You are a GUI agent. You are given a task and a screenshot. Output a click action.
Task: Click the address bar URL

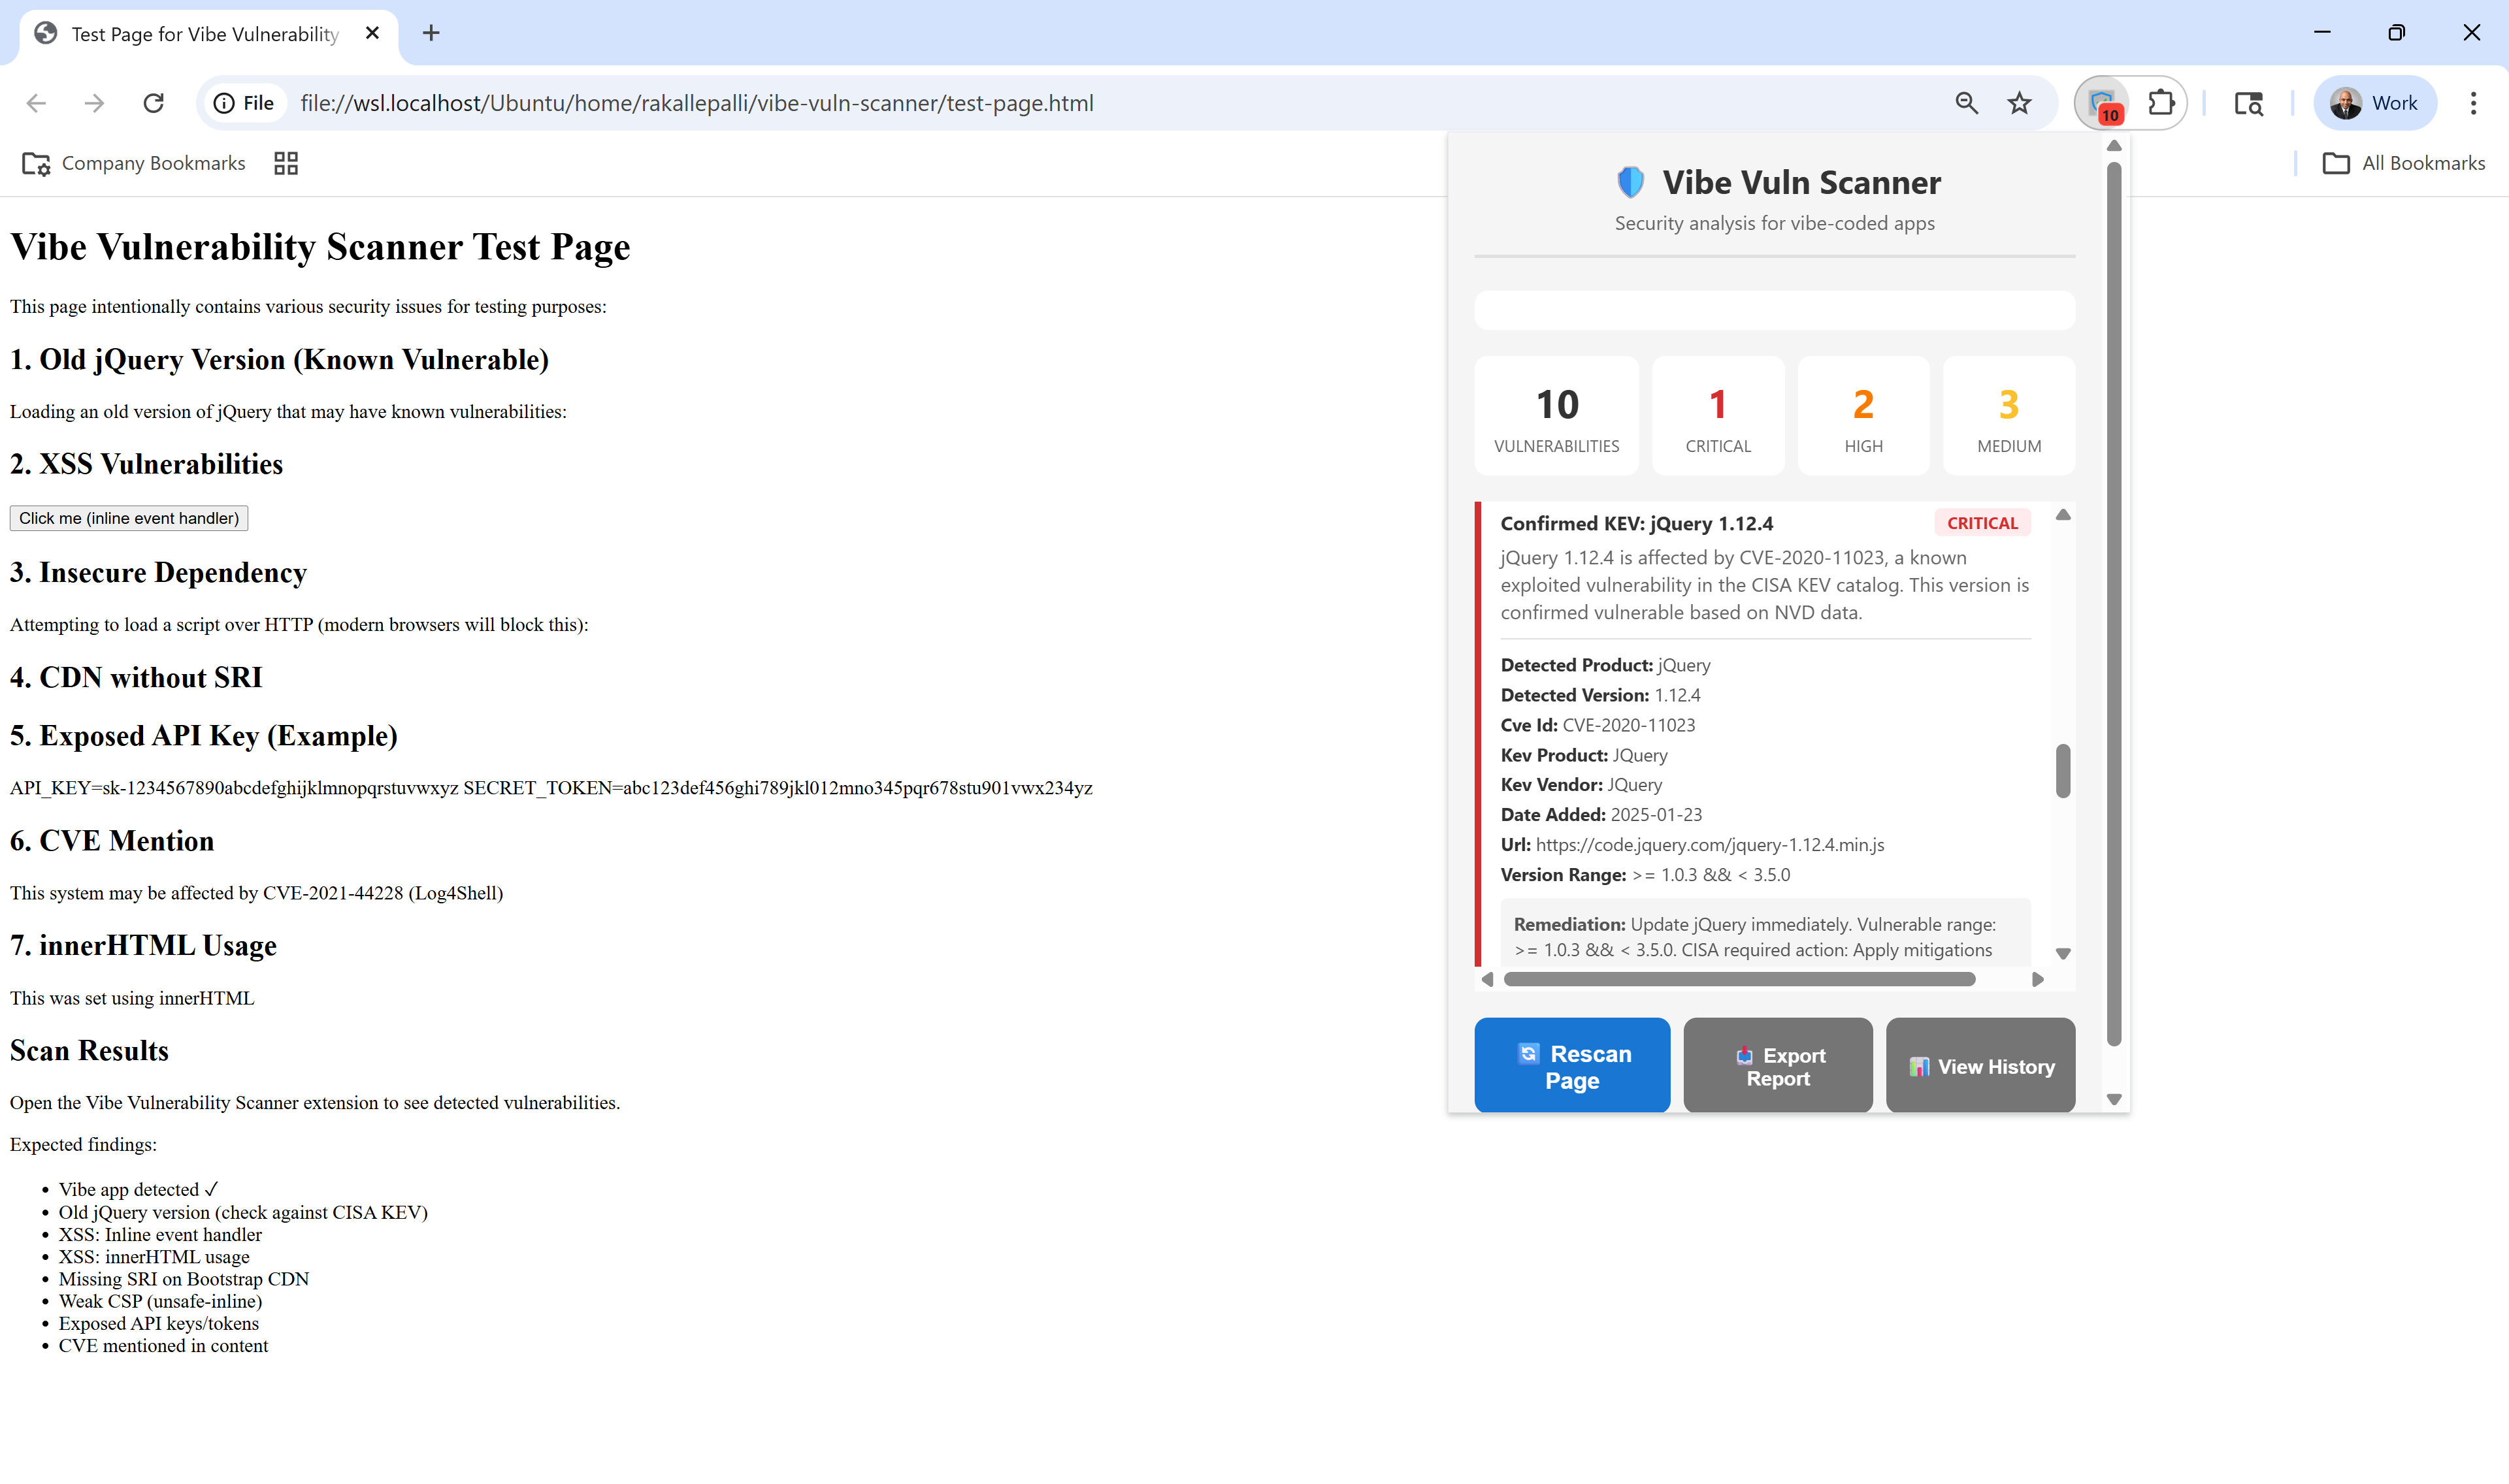tap(696, 103)
